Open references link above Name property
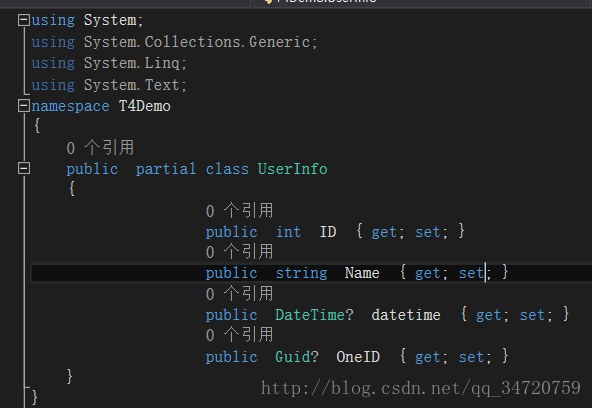Image resolution: width=592 pixels, height=408 pixels. 239,252
